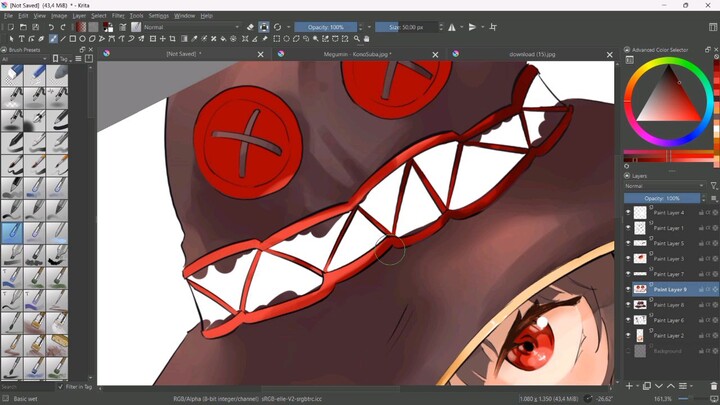Select the Paint Layer 2 row

pos(670,336)
